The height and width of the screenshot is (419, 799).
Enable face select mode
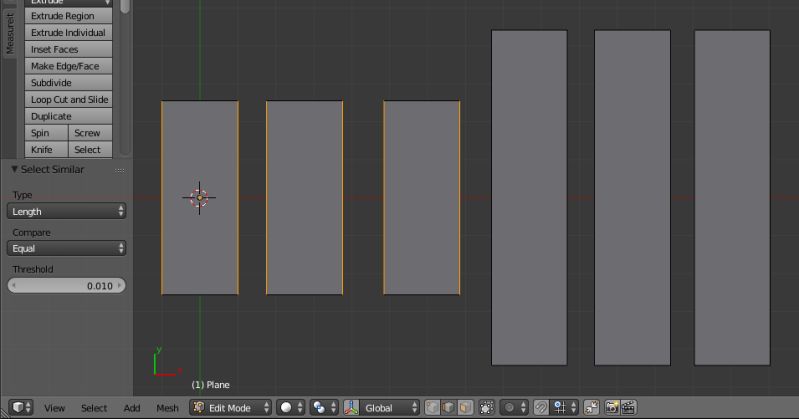coord(465,407)
